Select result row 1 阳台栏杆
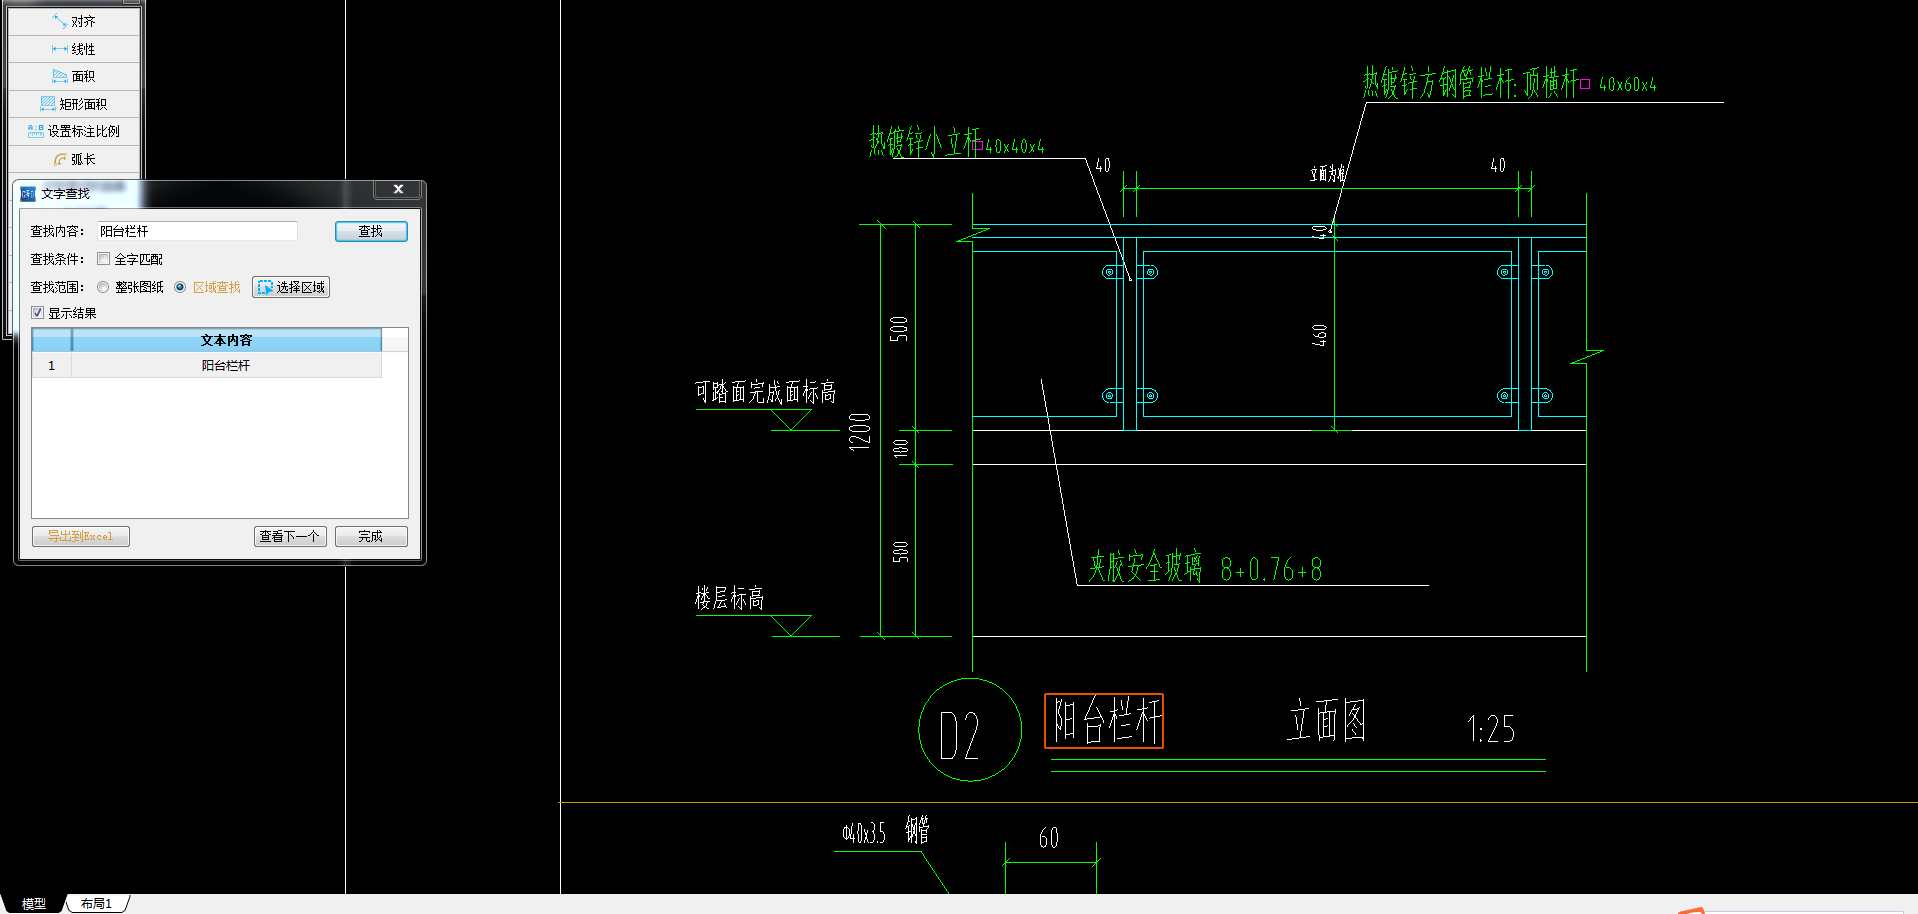Image resolution: width=1918 pixels, height=914 pixels. pos(207,366)
